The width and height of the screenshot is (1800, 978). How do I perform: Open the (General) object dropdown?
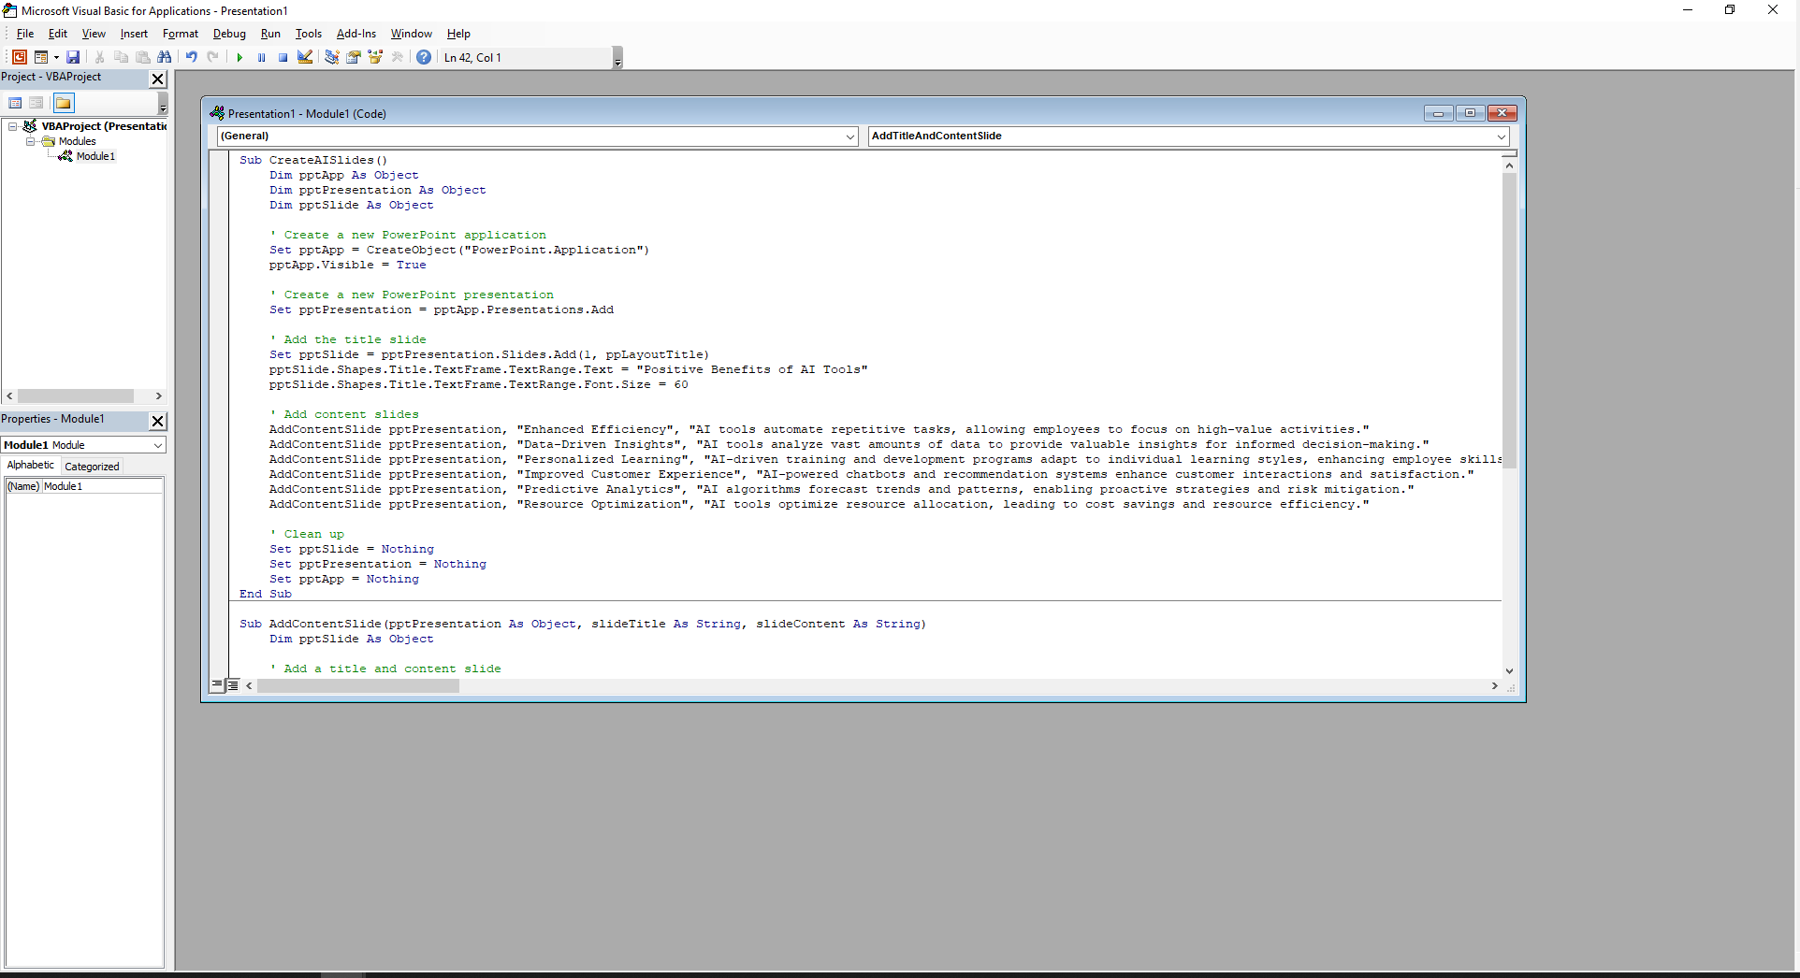pos(851,136)
